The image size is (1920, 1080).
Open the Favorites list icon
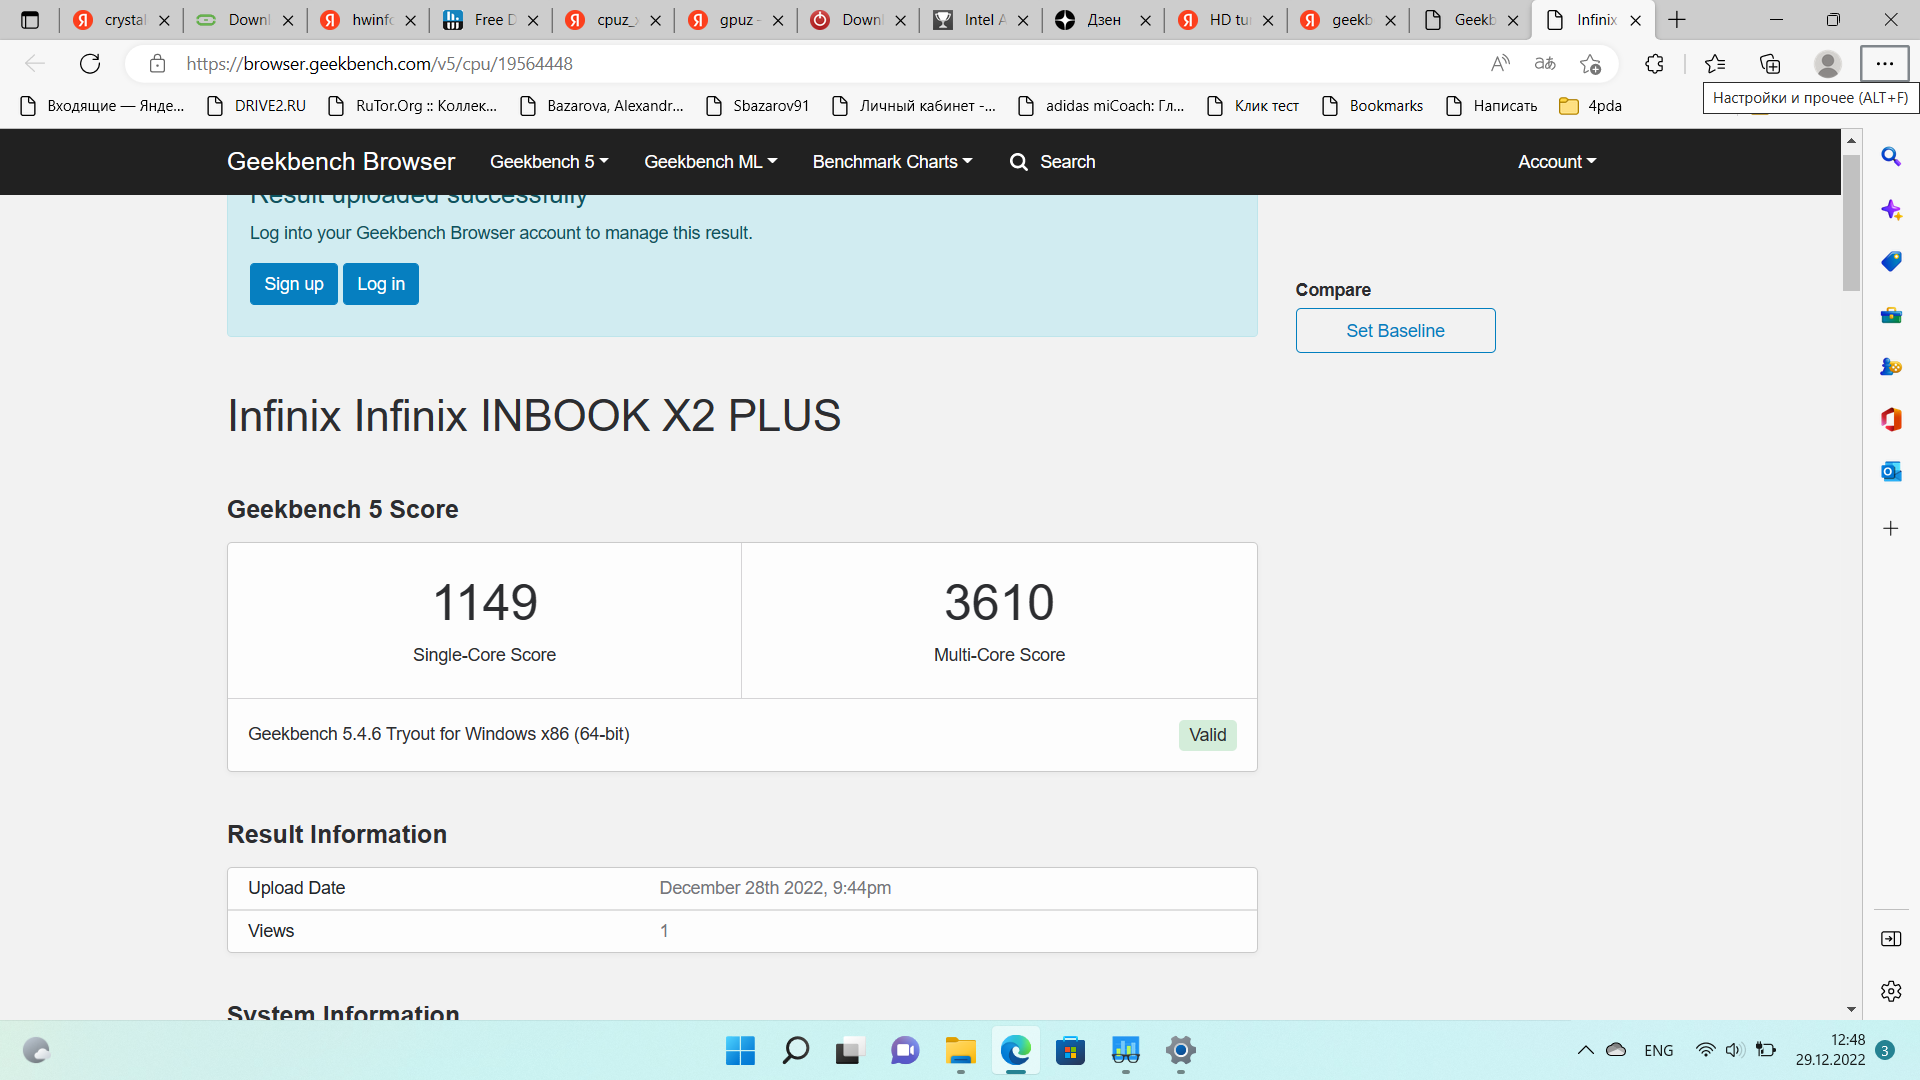point(1715,64)
